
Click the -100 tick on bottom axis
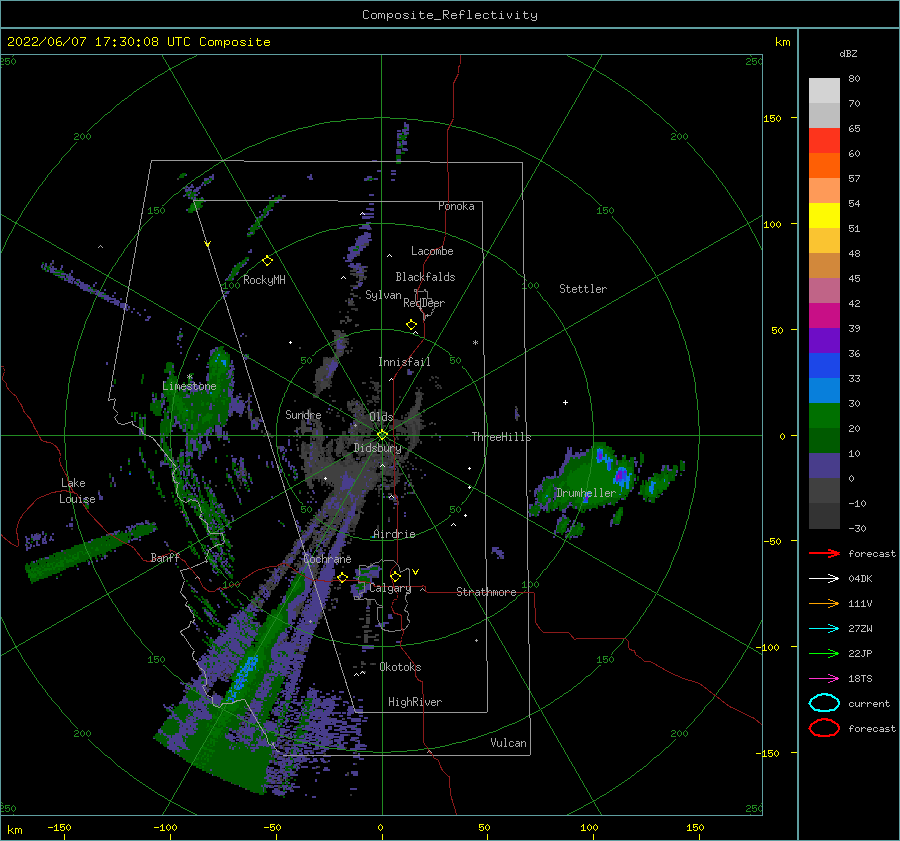pos(165,827)
